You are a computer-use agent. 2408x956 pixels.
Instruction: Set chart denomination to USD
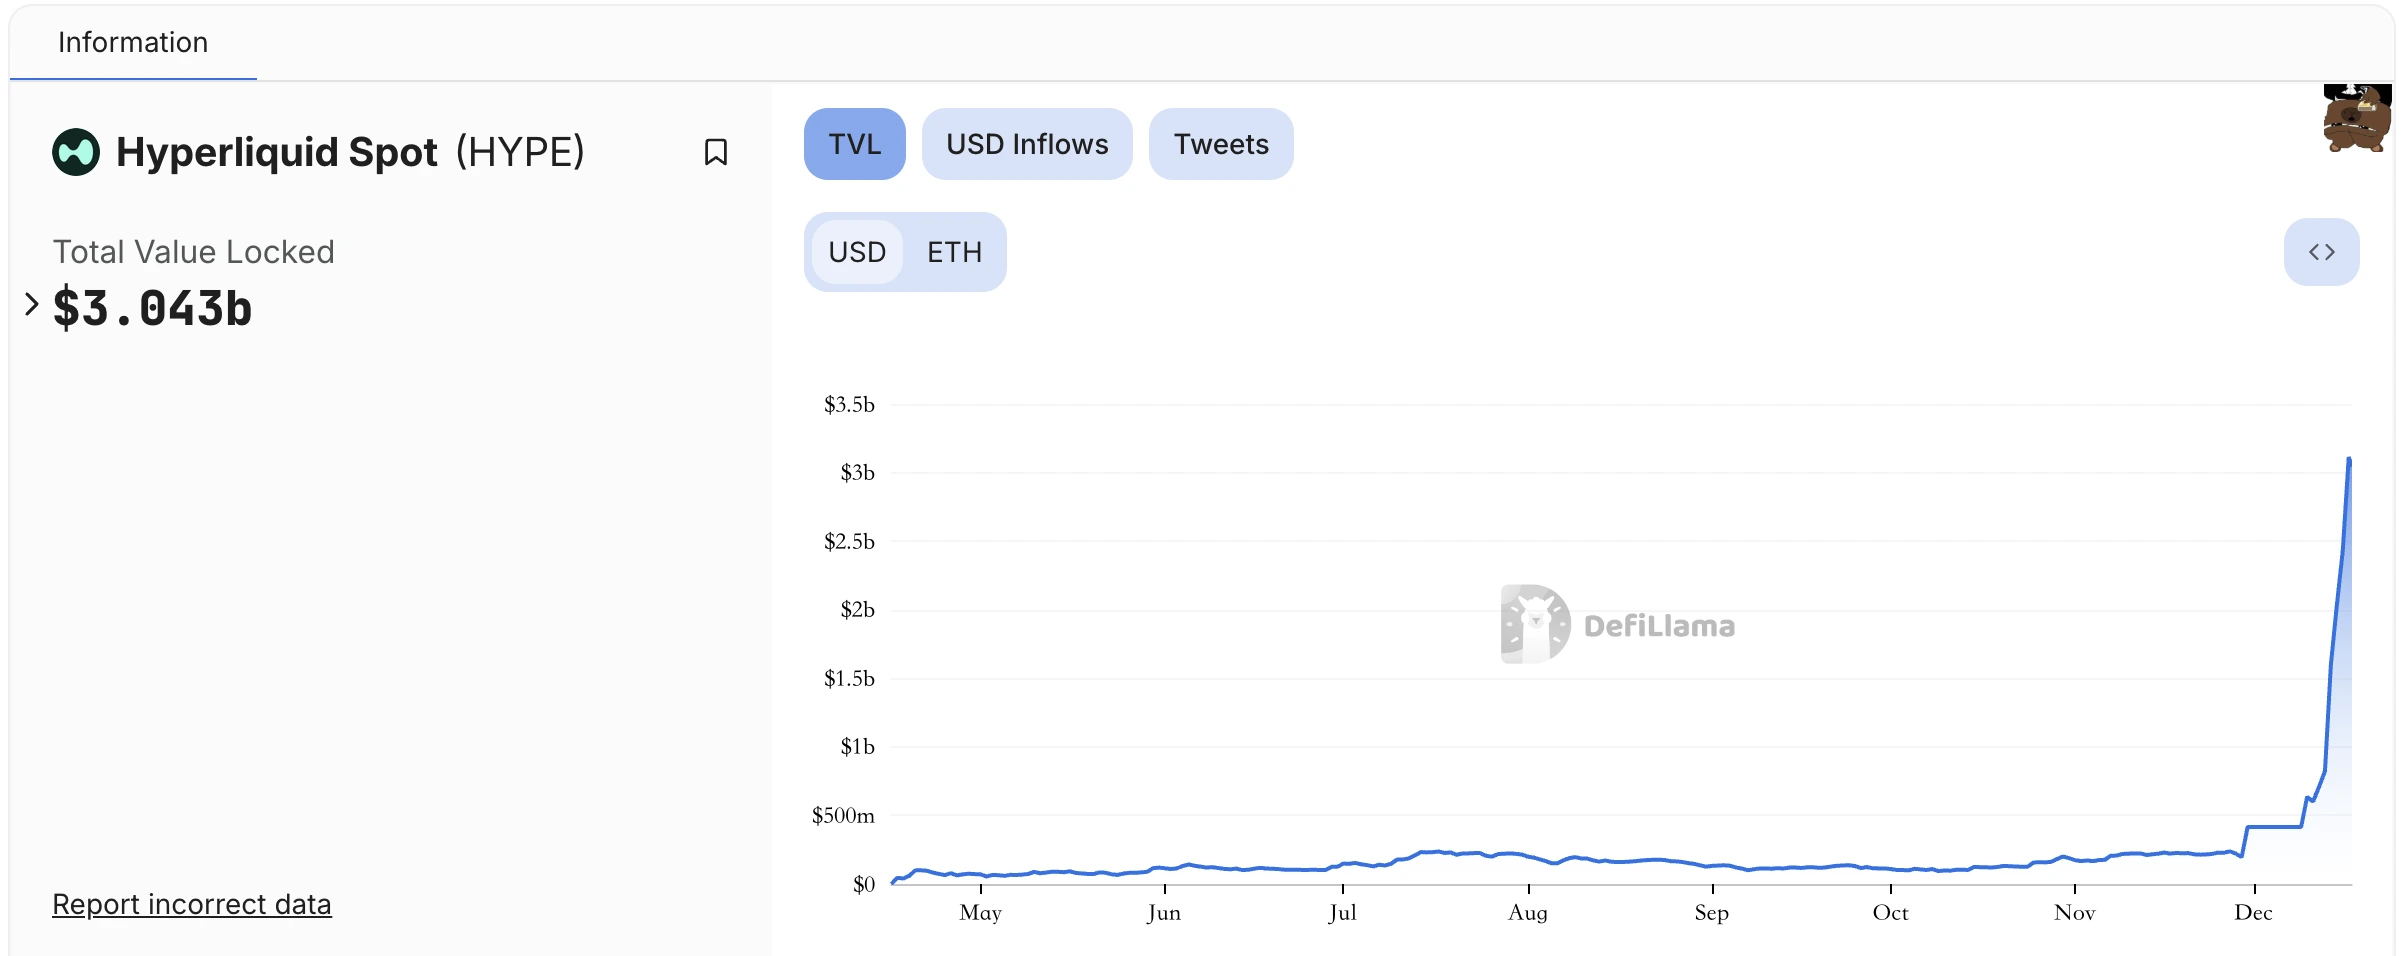coord(857,252)
